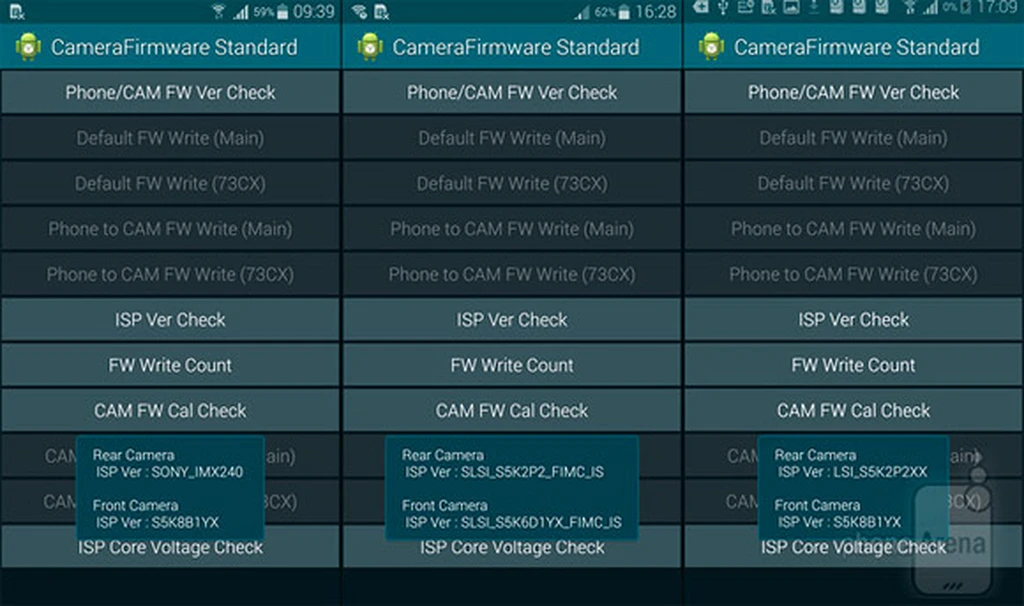The image size is (1024, 606).
Task: Tap the Wi-Fi icon on the 17:09 screen
Action: (x=909, y=8)
